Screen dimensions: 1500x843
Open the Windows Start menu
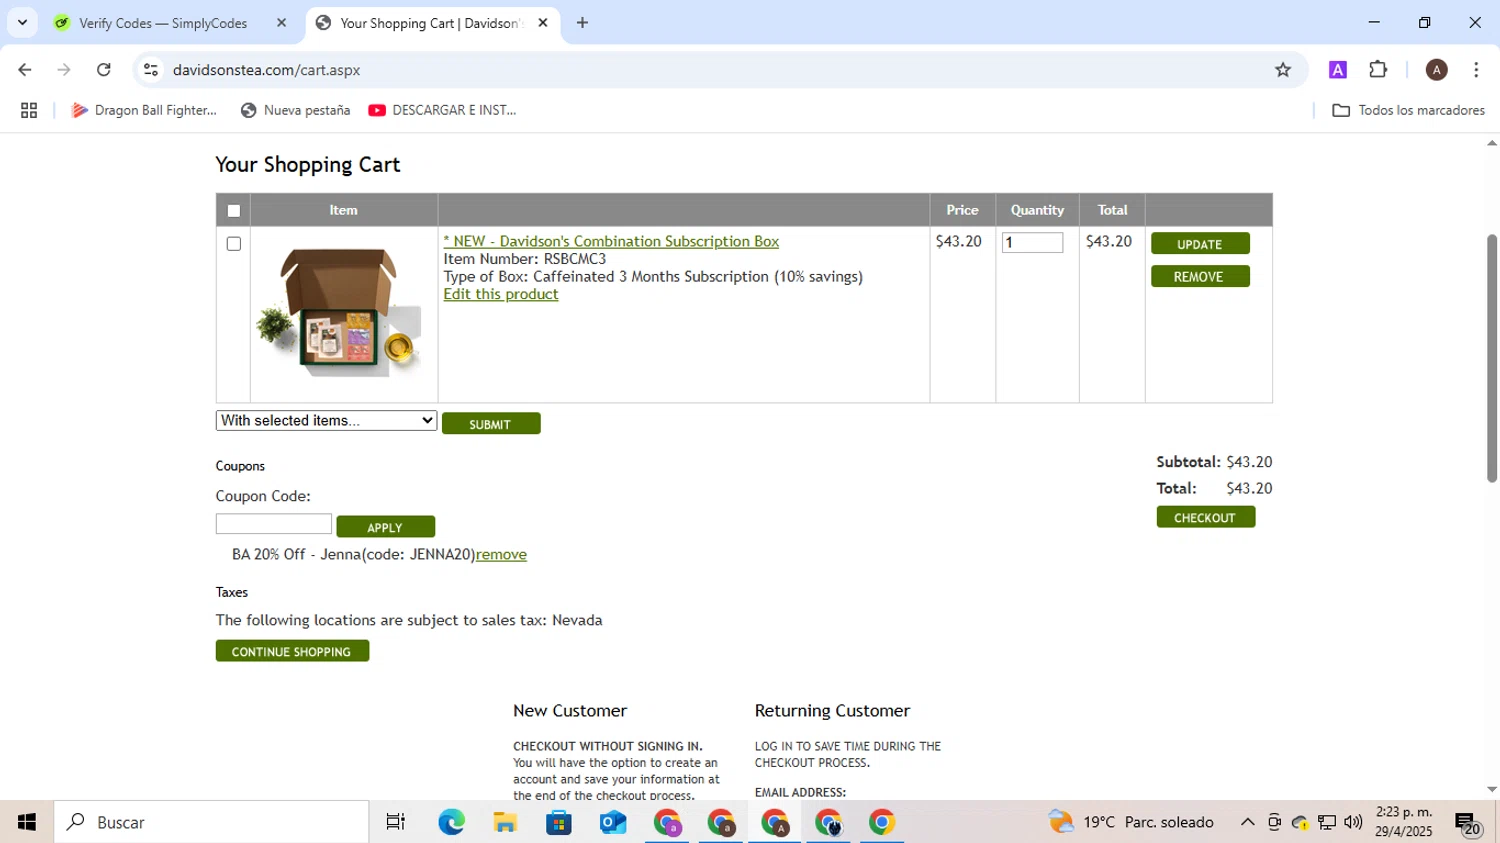click(27, 822)
